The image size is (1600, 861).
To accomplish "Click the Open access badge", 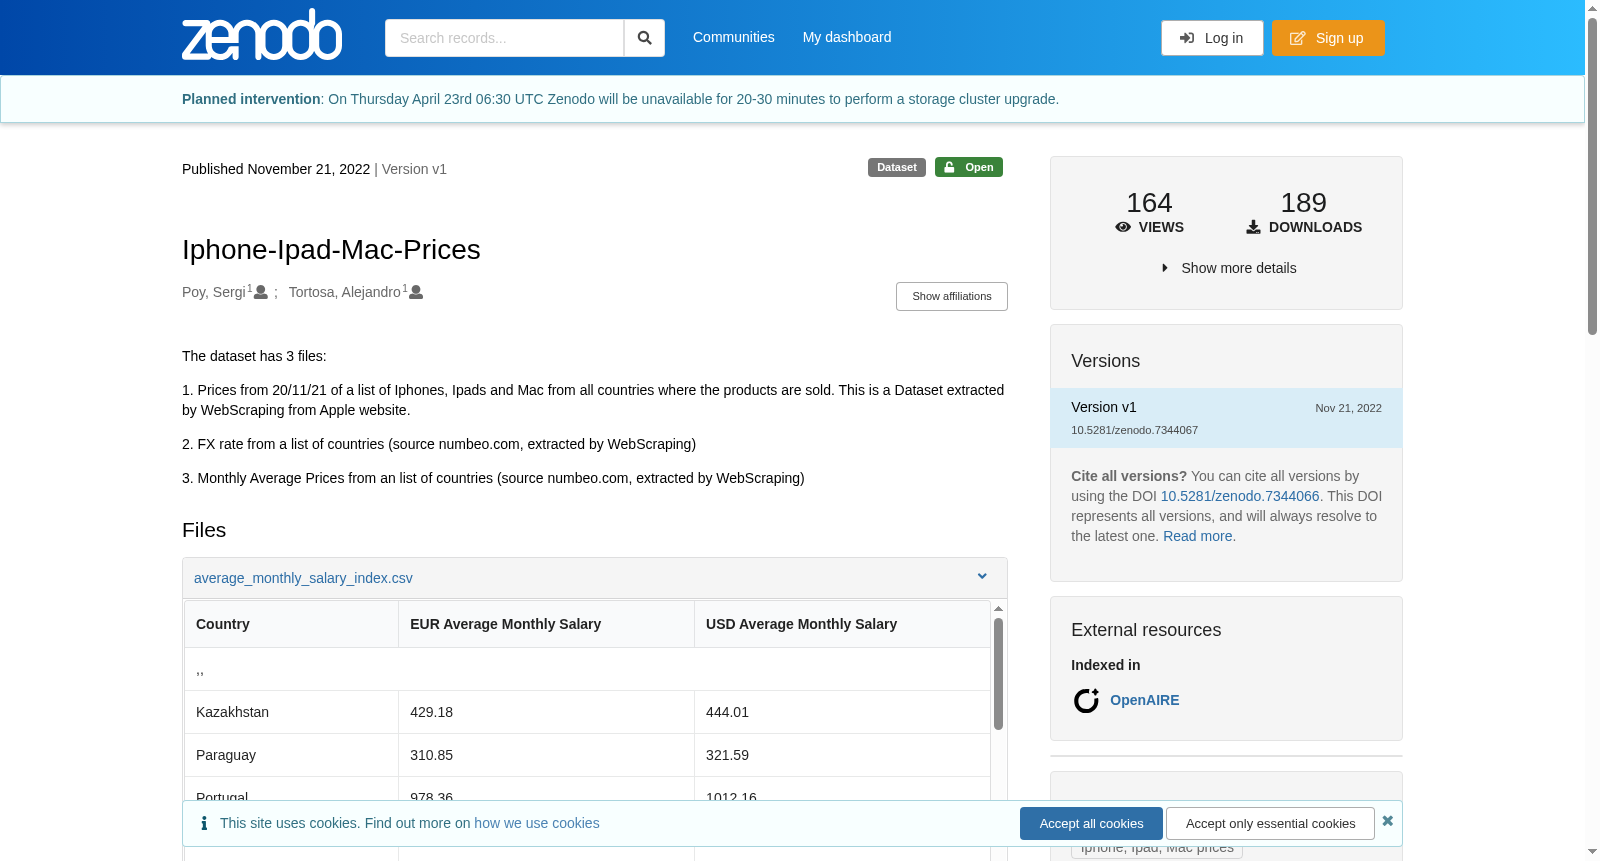I will point(969,167).
